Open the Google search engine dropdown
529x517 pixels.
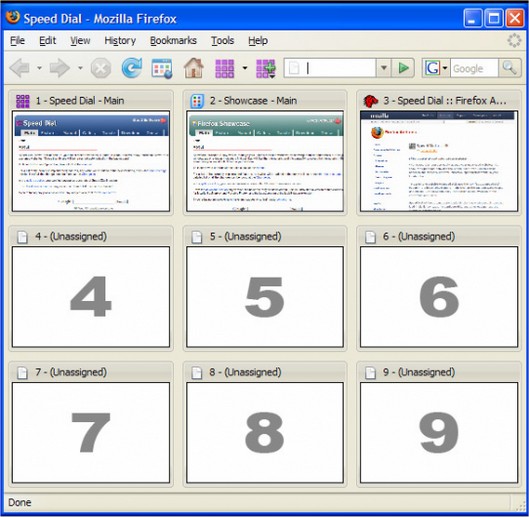click(436, 68)
